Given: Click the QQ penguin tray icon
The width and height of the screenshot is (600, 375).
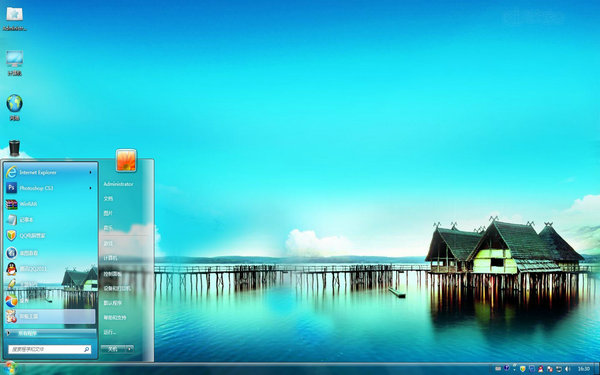Looking at the screenshot, I should coord(541,369).
